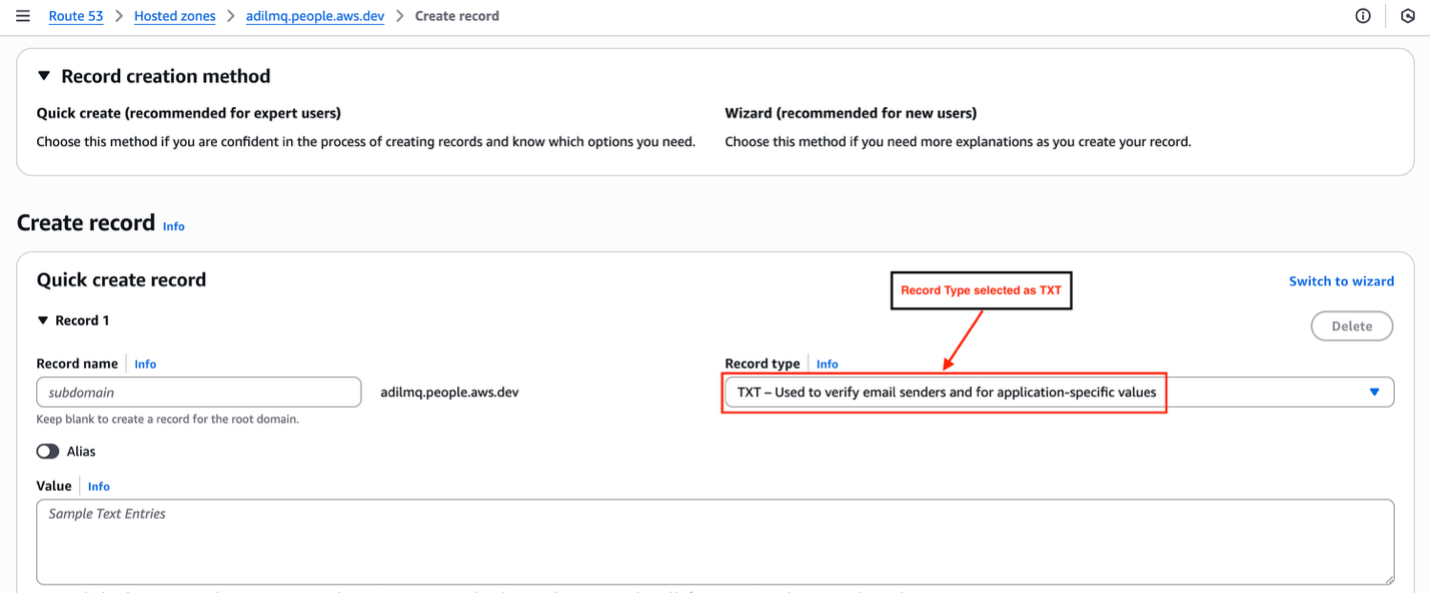Enable the Alias toggle
1430x595 pixels.
point(48,451)
